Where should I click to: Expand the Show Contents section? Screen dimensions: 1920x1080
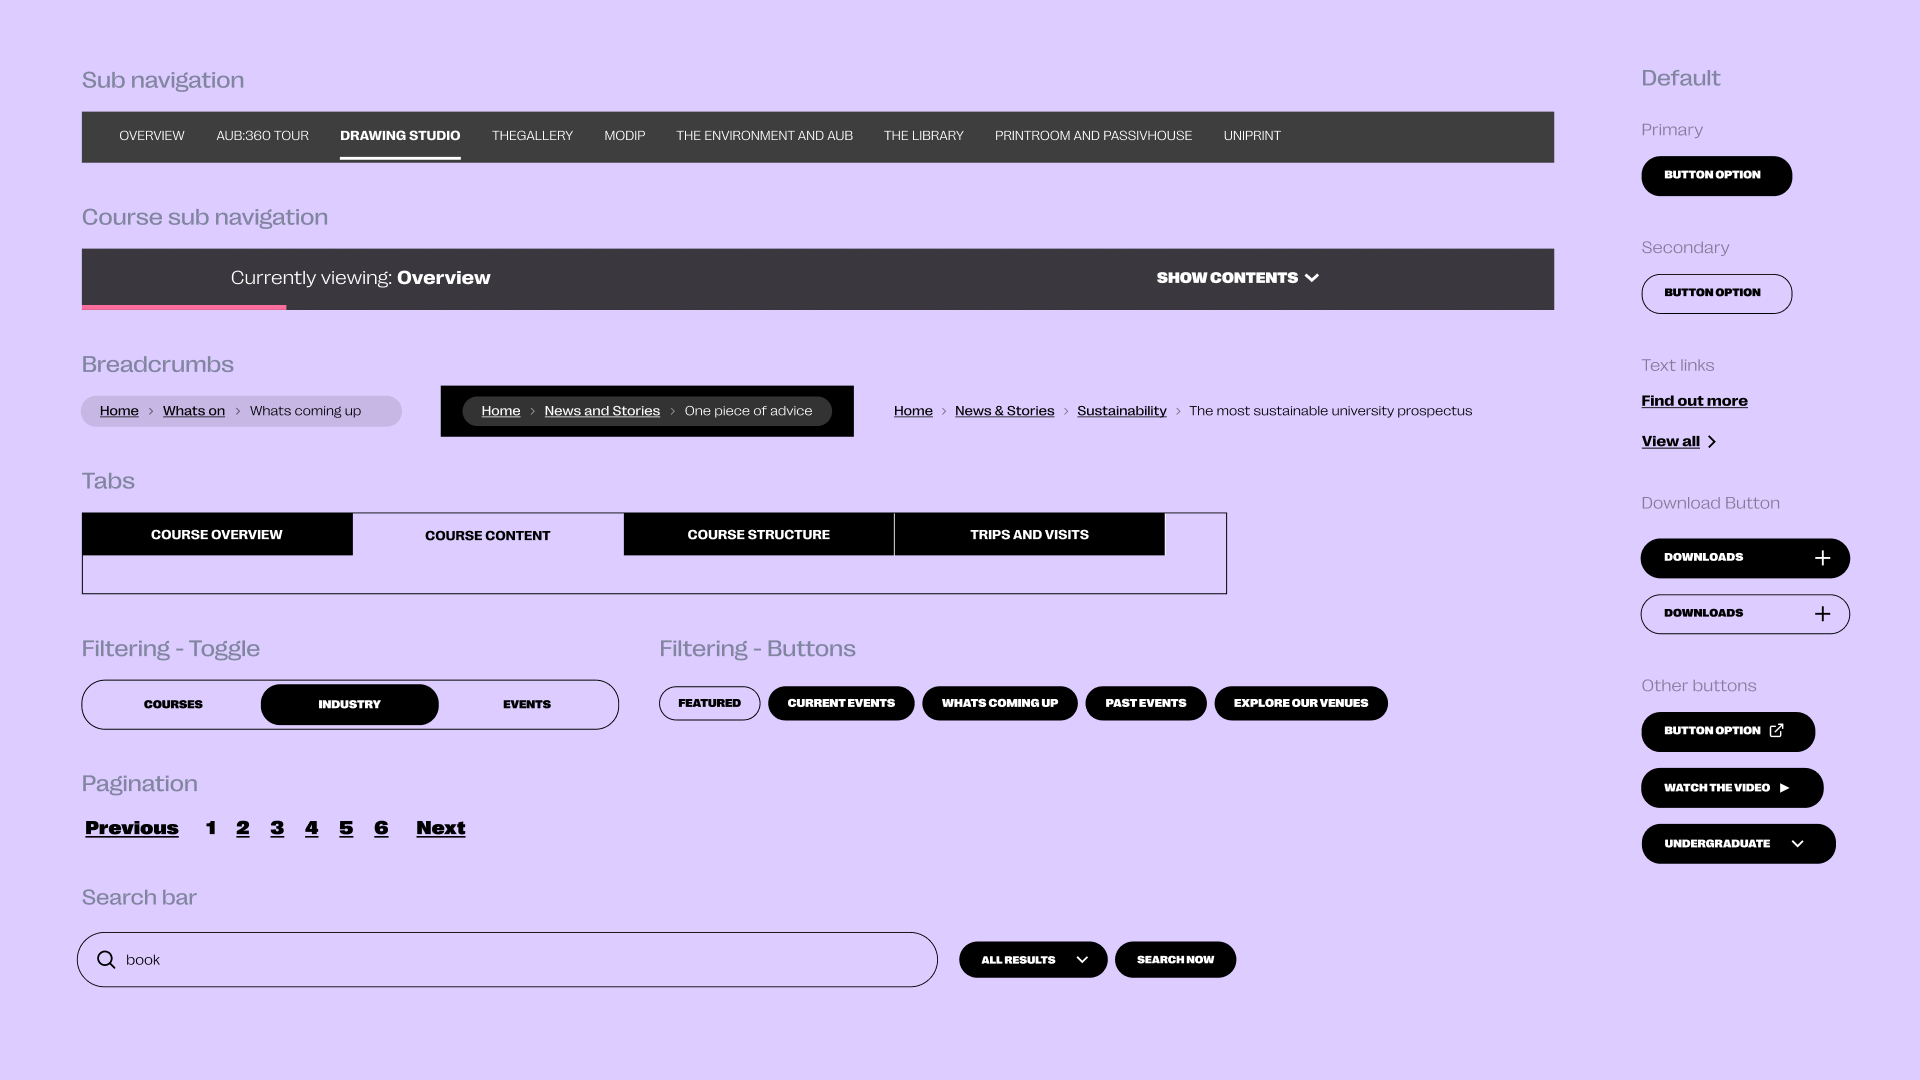[1237, 278]
